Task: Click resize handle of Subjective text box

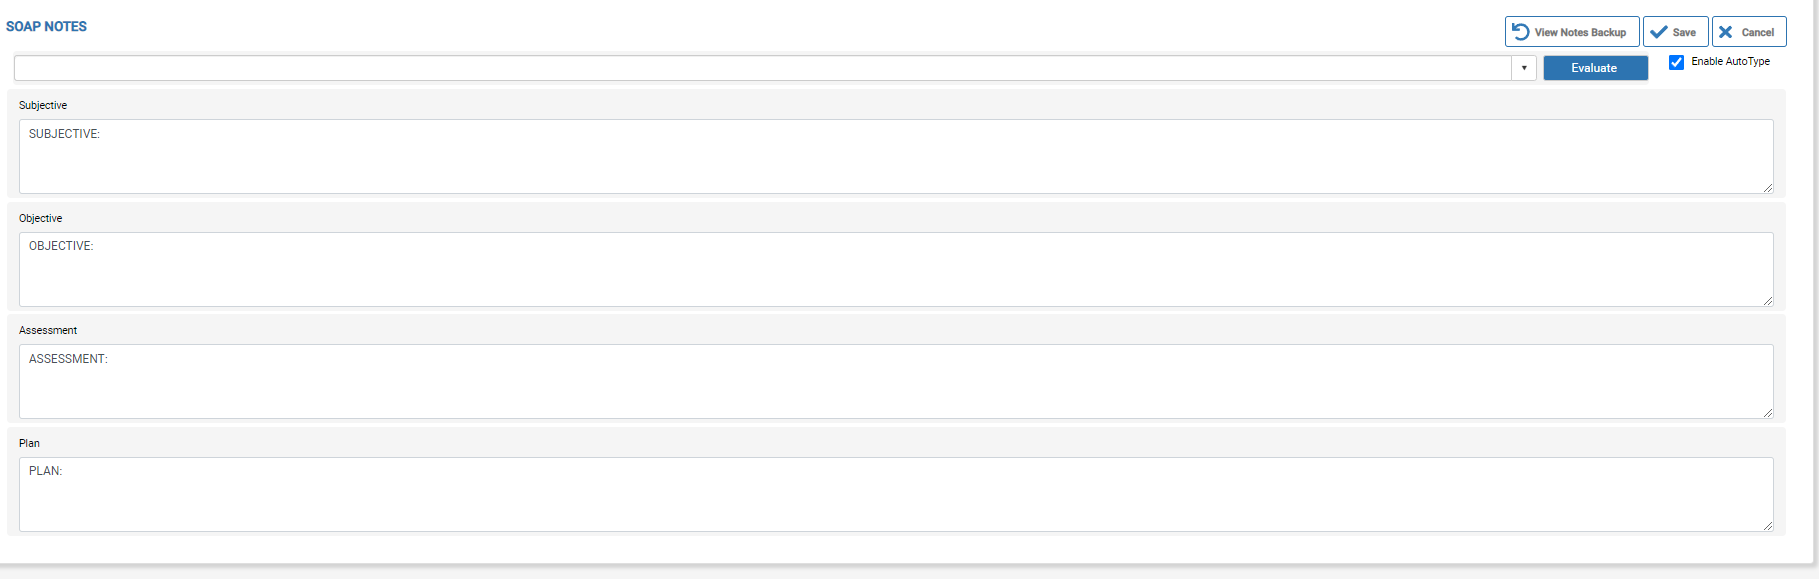Action: 1767,188
